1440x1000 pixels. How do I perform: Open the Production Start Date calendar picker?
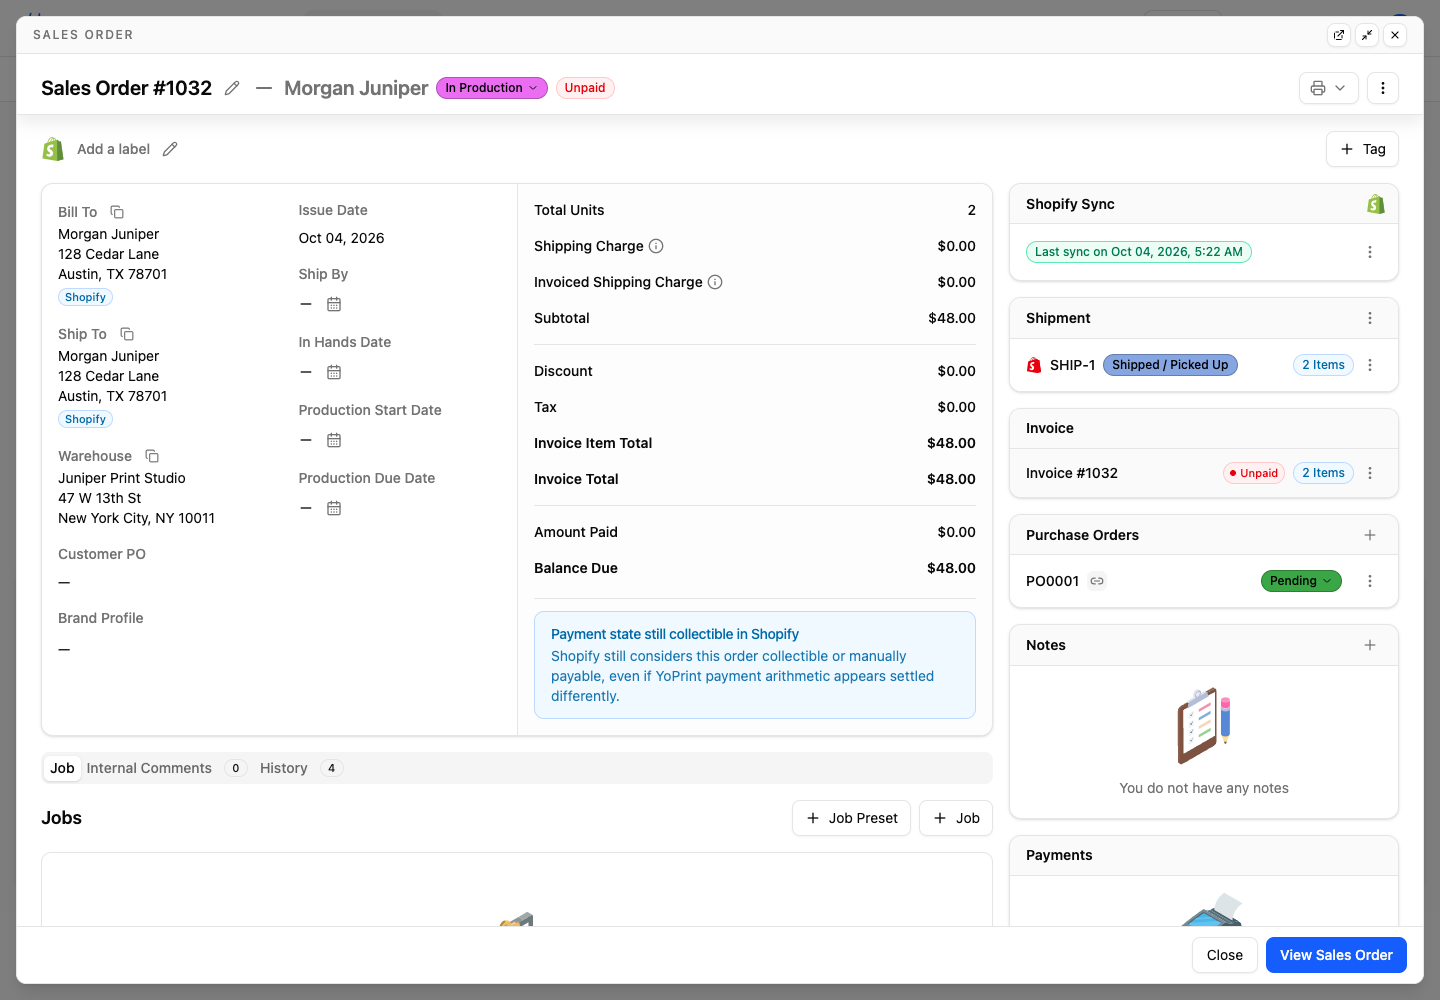pos(334,440)
